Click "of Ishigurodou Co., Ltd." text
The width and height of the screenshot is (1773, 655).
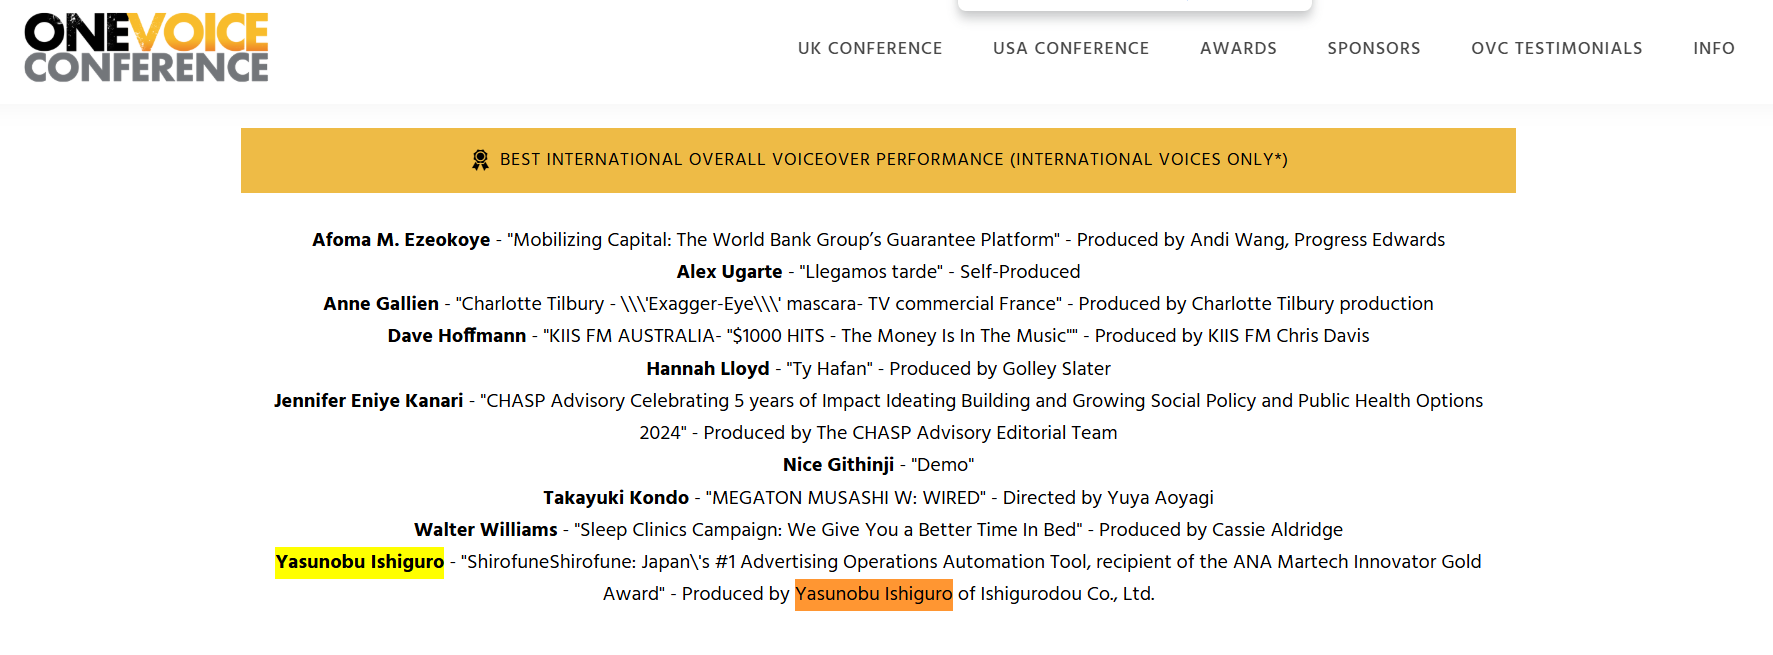(x=1056, y=594)
